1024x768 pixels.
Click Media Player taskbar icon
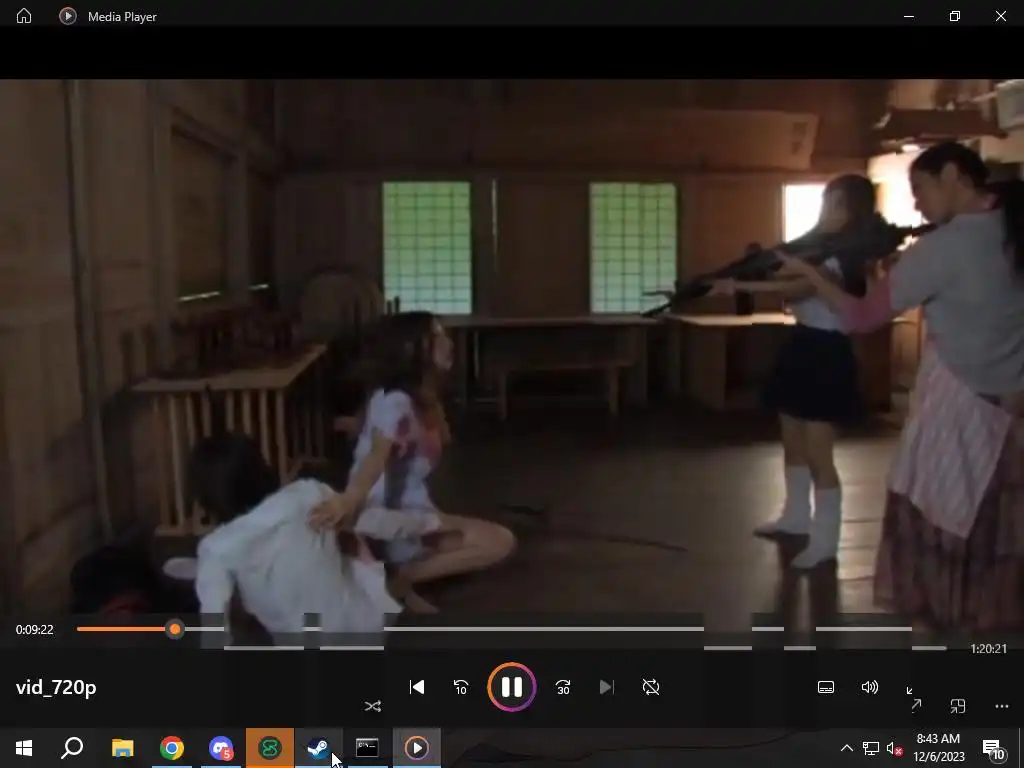[x=417, y=748]
